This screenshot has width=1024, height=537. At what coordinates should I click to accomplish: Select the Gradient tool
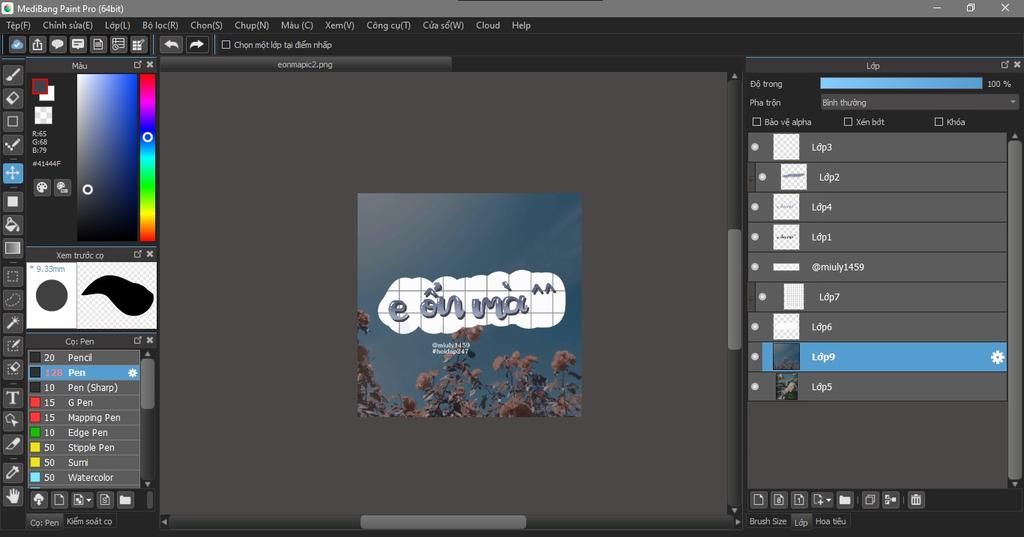coord(12,248)
